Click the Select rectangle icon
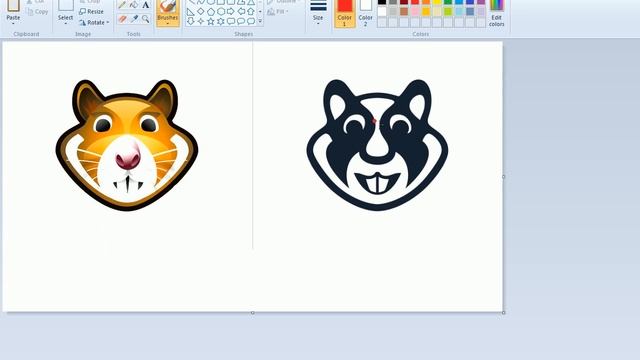Screen dimensions: 640x360 (65, 5)
